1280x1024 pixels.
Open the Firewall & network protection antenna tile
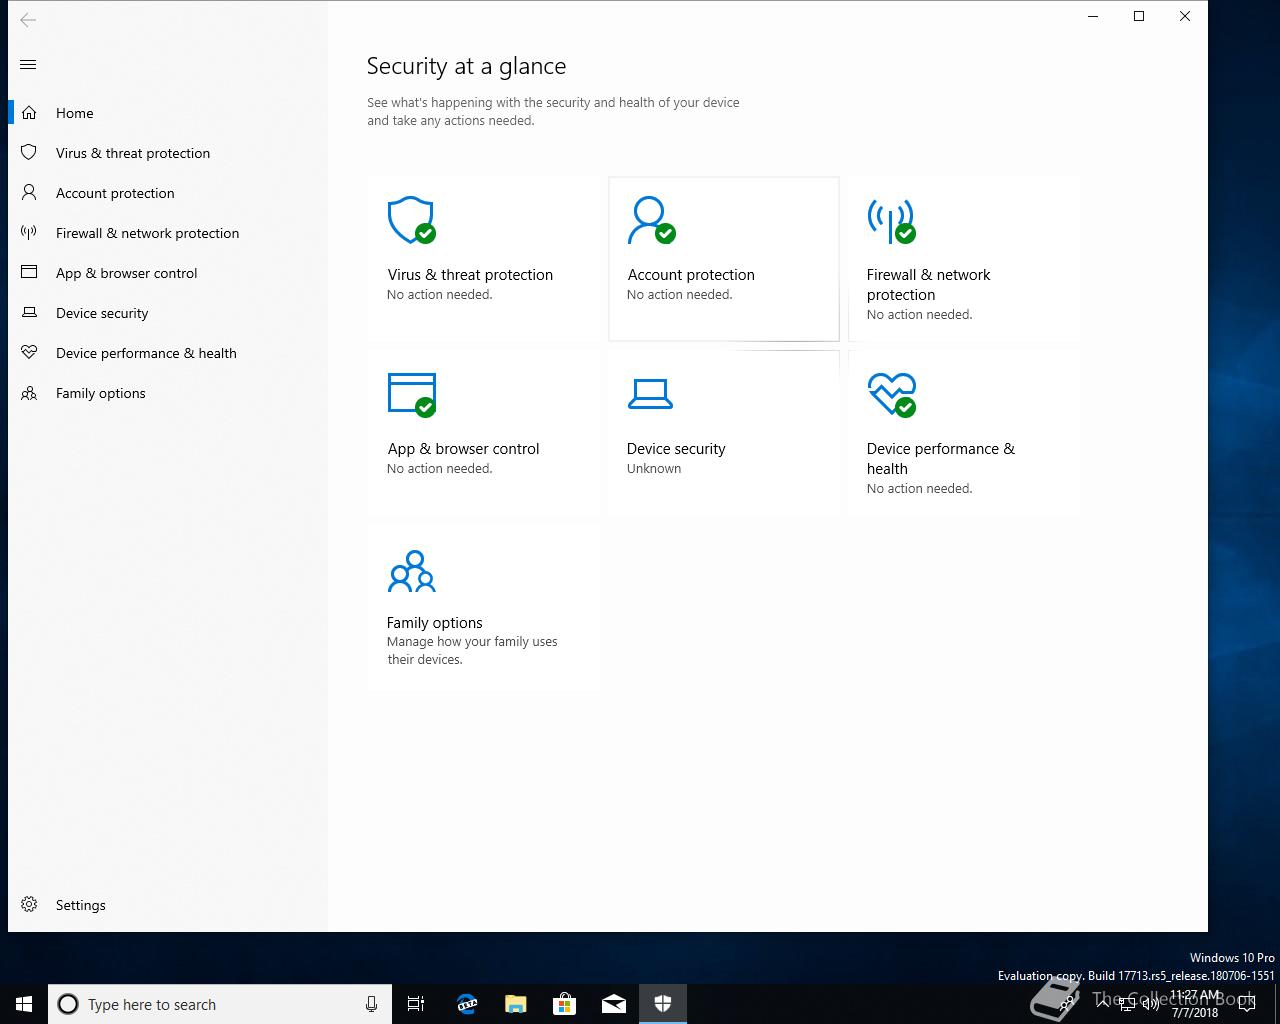(964, 259)
